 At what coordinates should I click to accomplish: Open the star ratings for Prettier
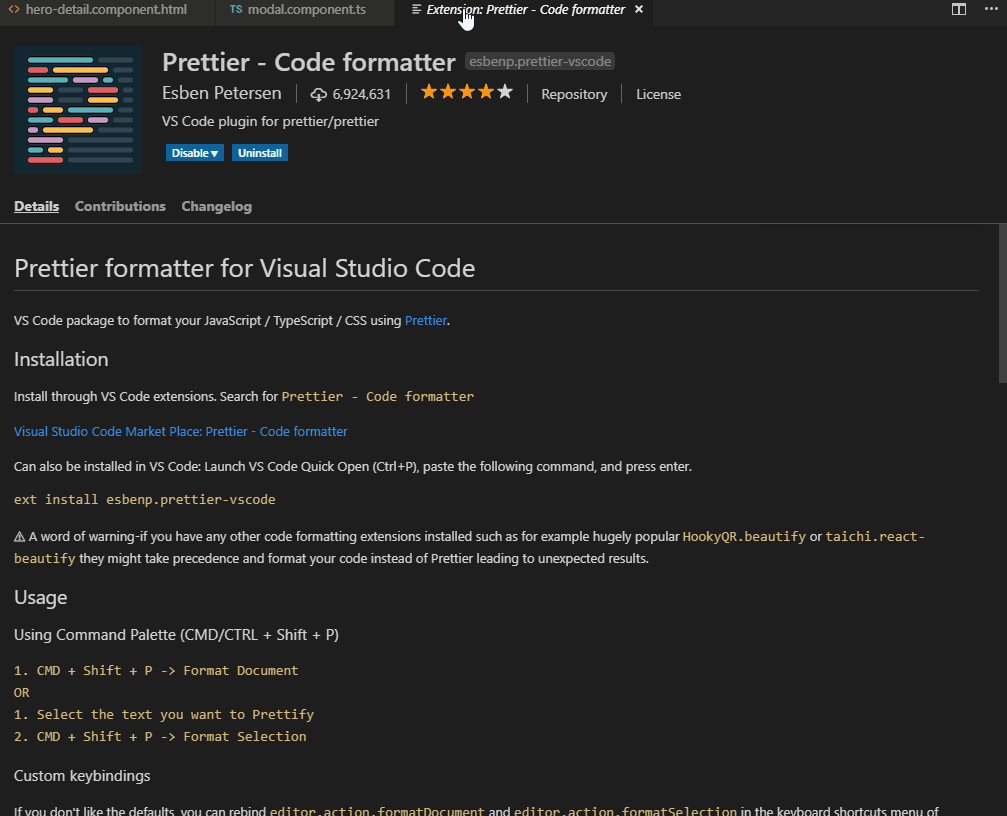pyautogui.click(x=467, y=92)
